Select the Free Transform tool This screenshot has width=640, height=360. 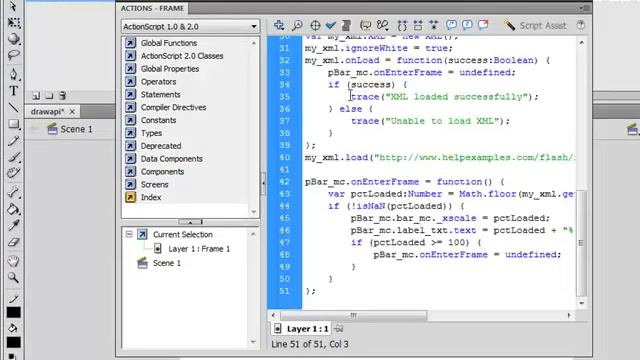[x=13, y=22]
